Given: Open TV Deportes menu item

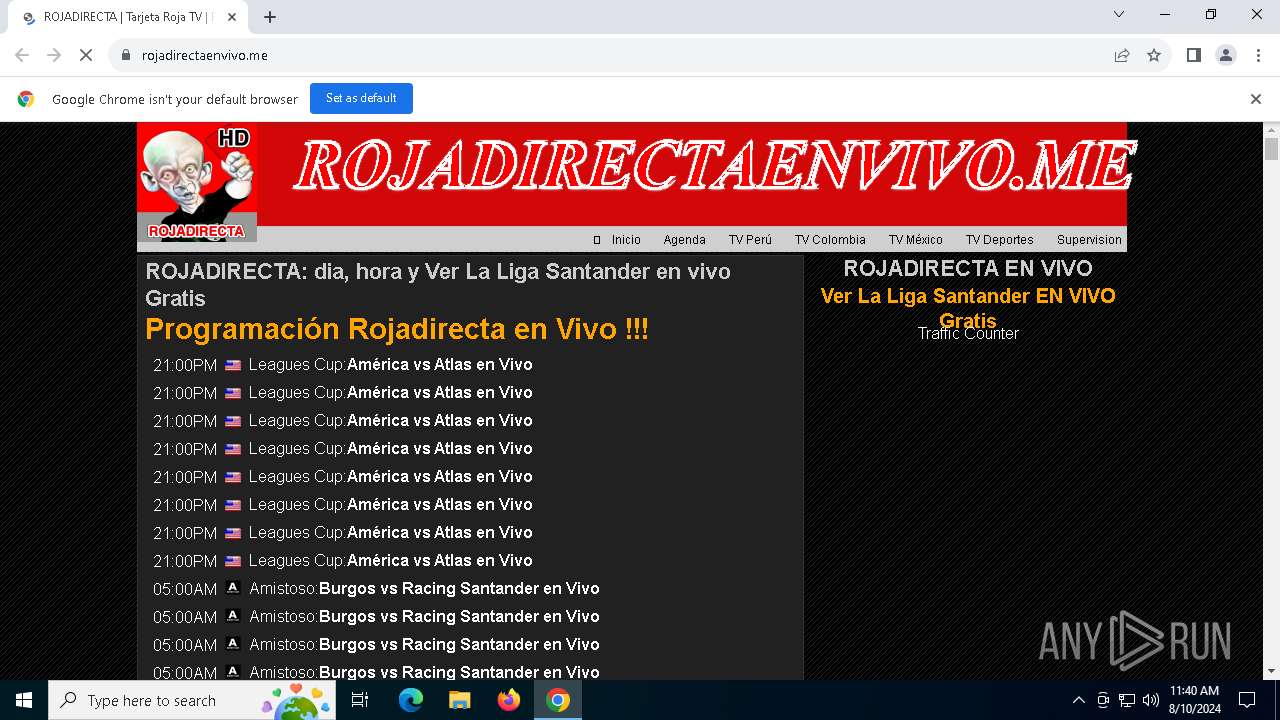Looking at the screenshot, I should 1000,240.
